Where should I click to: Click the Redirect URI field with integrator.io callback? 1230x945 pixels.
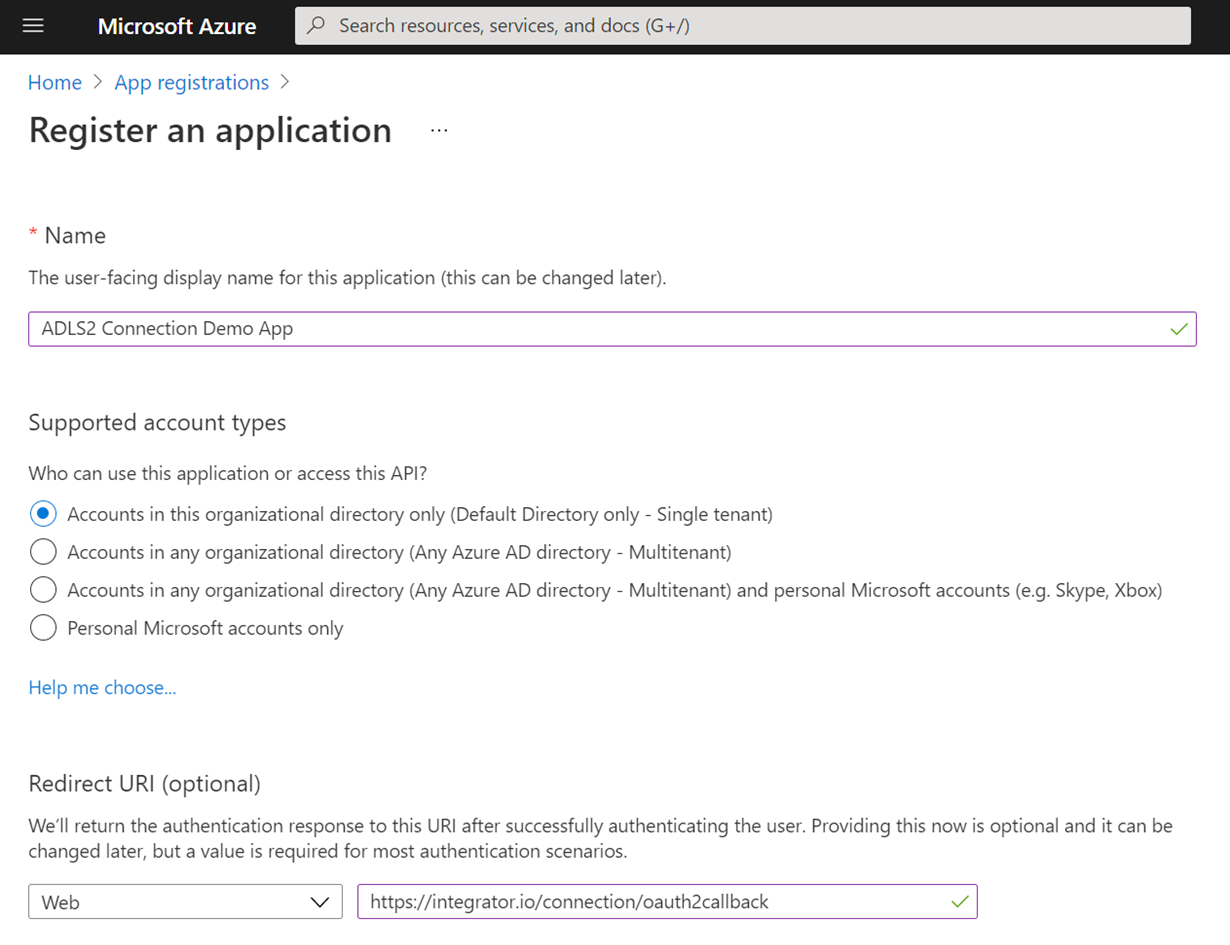pos(667,902)
